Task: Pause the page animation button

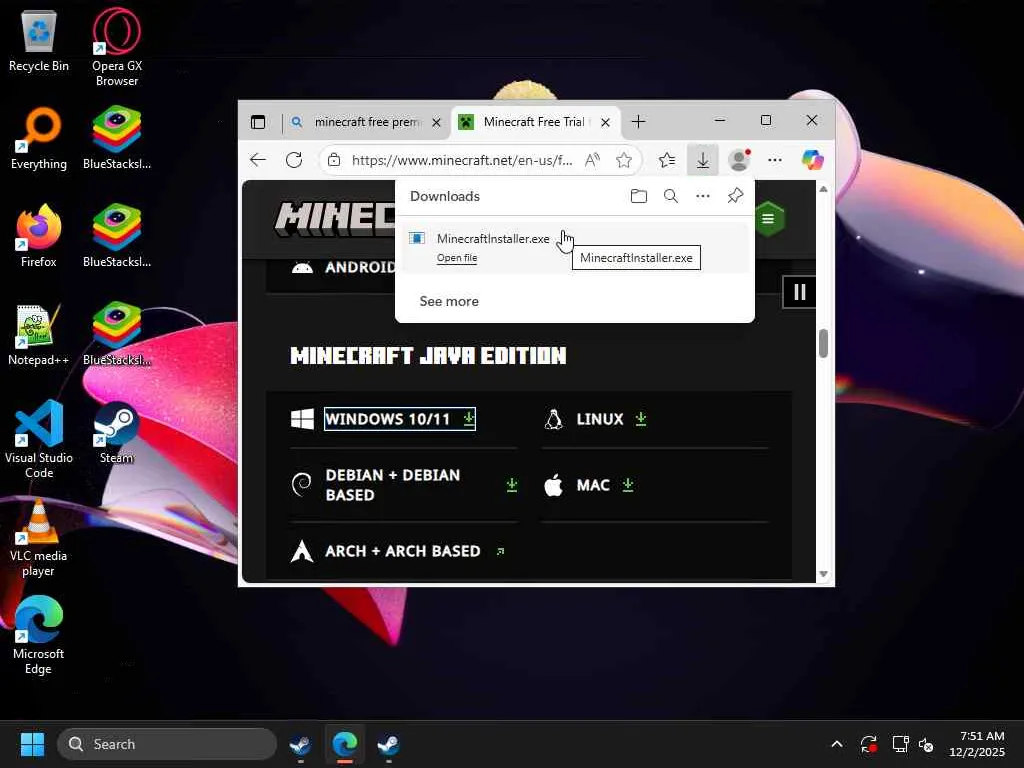Action: (799, 292)
